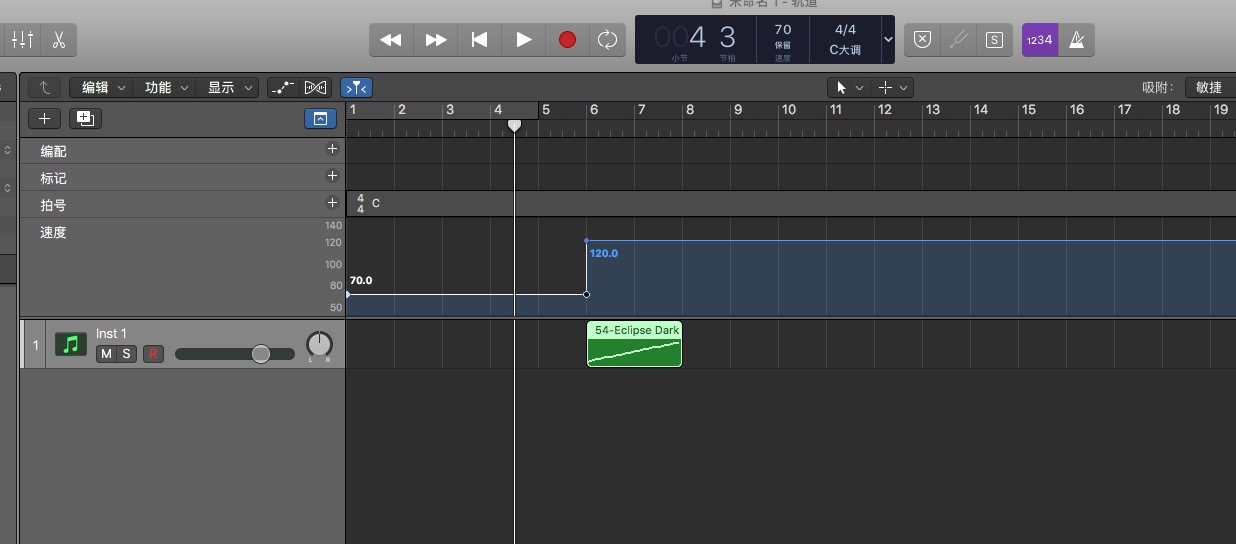Click the tempo value 70 in the LCD

coord(783,30)
